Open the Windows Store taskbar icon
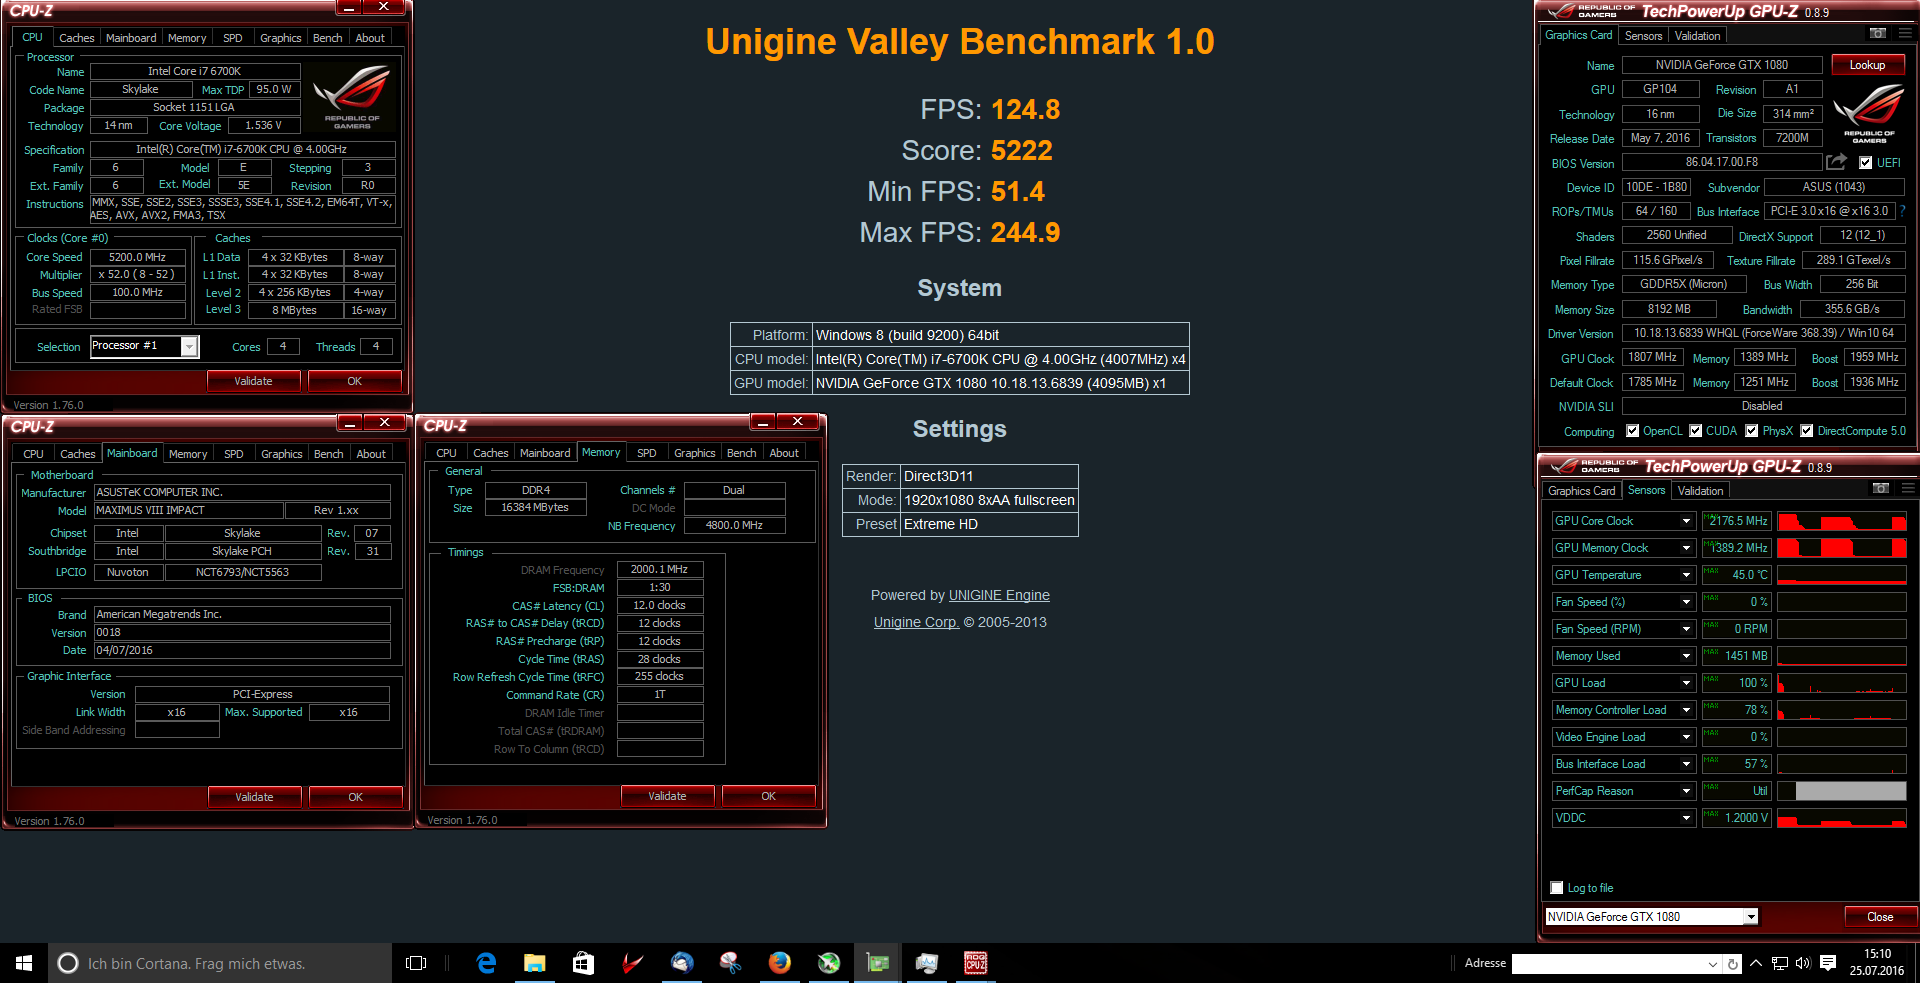This screenshot has height=983, width=1920. (x=583, y=963)
